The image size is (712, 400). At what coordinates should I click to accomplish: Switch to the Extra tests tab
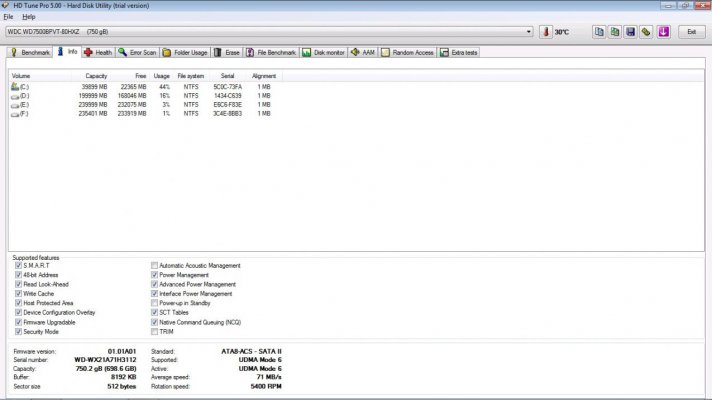(459, 53)
